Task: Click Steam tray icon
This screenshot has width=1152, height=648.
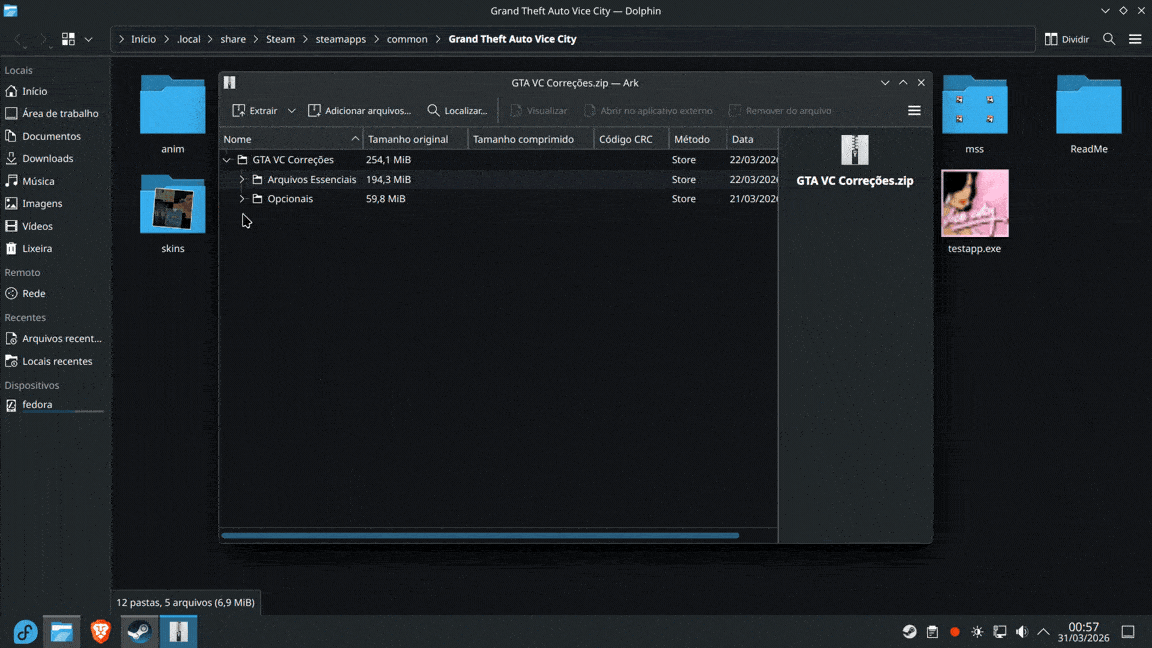Action: tap(910, 632)
